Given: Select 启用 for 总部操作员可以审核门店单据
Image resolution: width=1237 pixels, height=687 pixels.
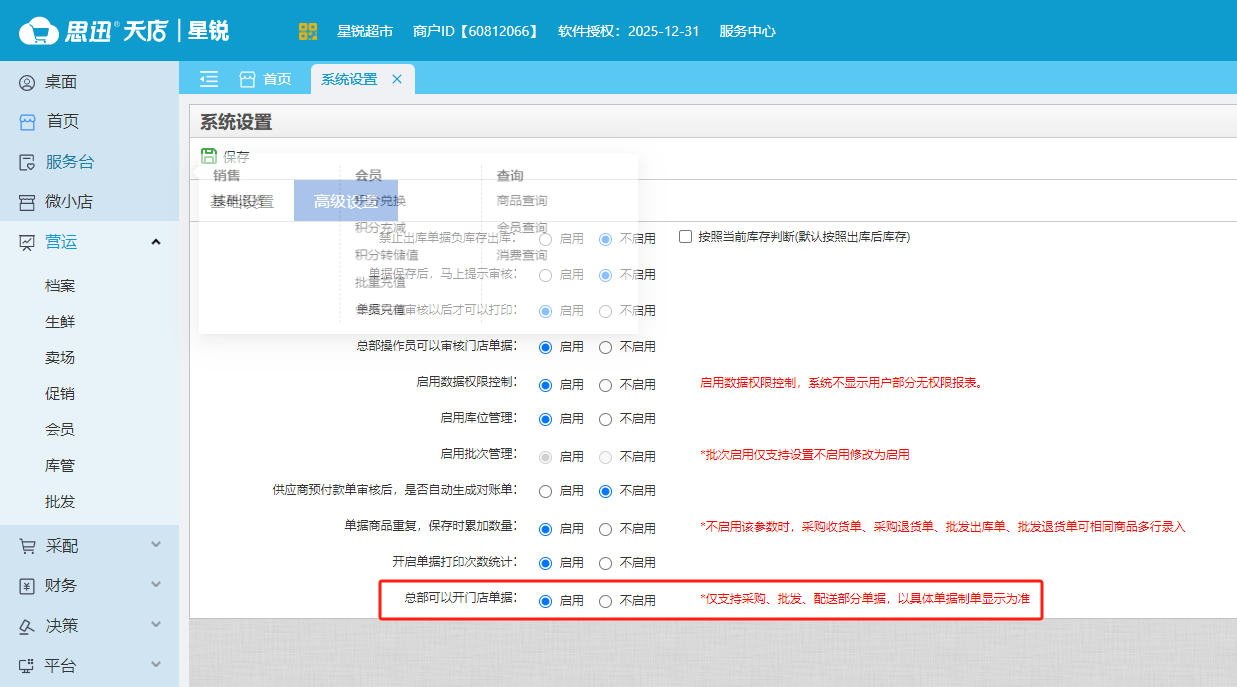Looking at the screenshot, I should pyautogui.click(x=545, y=347).
